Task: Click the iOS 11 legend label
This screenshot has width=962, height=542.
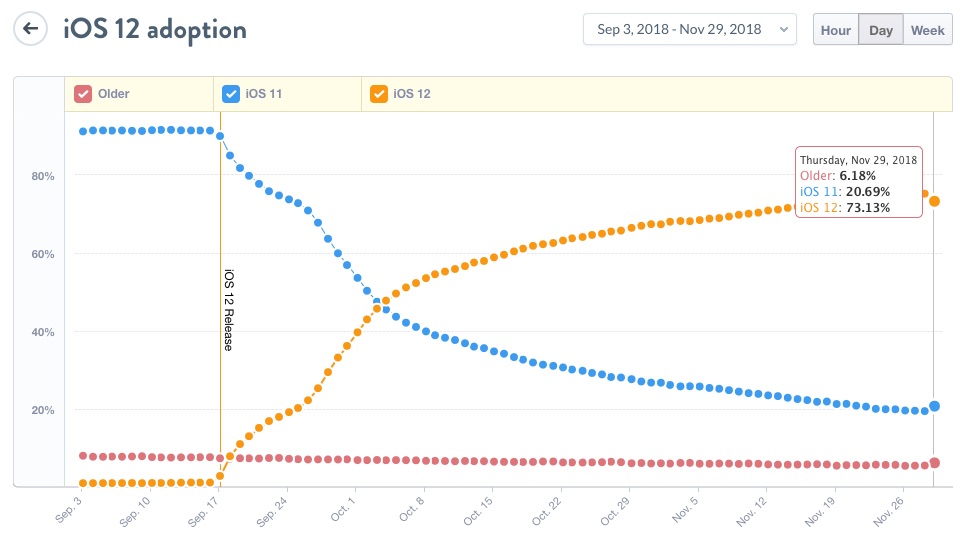Action: (263, 94)
